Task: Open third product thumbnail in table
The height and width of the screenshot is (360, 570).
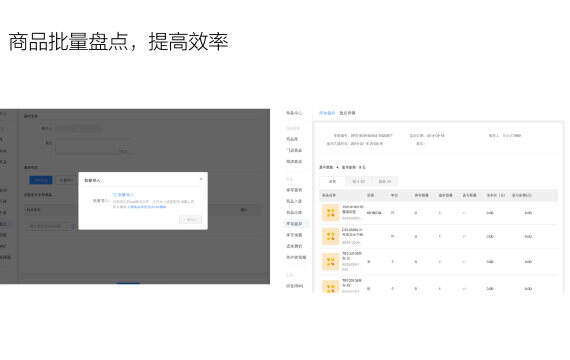Action: (x=330, y=262)
